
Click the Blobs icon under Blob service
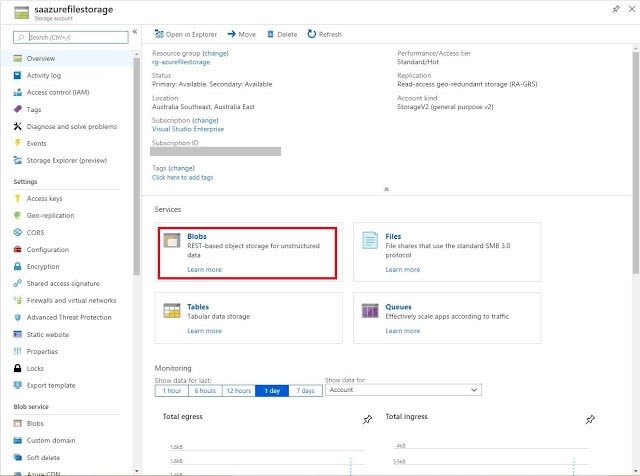17,423
